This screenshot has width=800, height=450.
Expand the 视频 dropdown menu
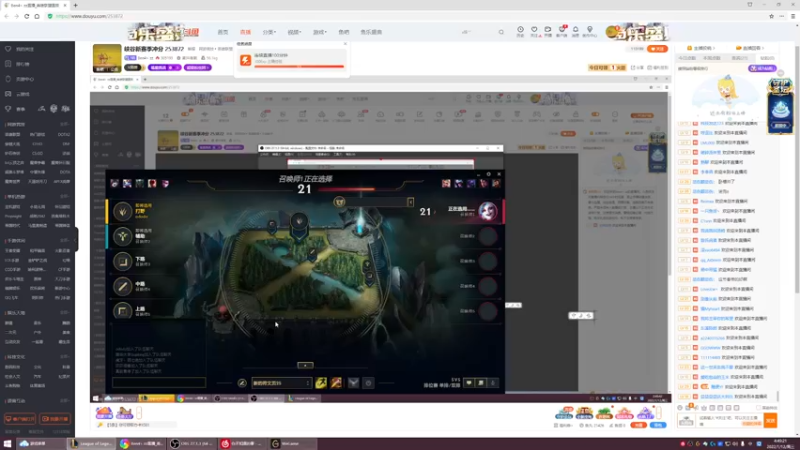[x=294, y=32]
